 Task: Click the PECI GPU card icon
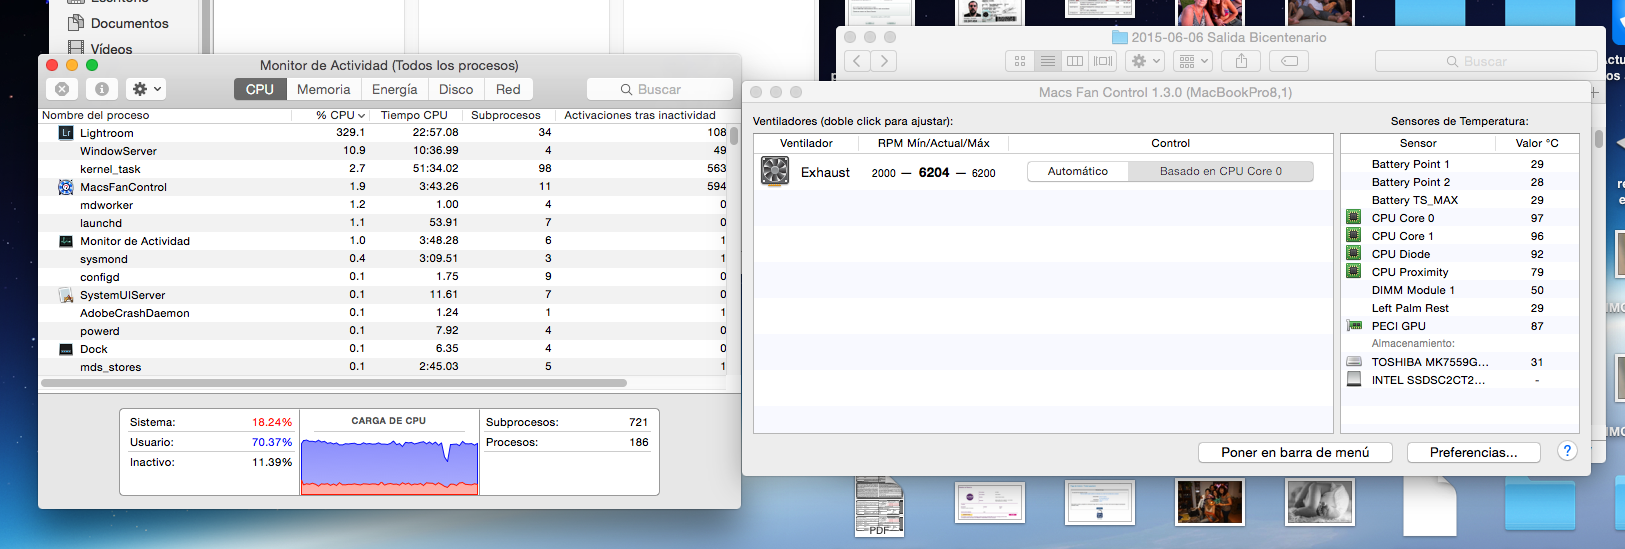1354,326
